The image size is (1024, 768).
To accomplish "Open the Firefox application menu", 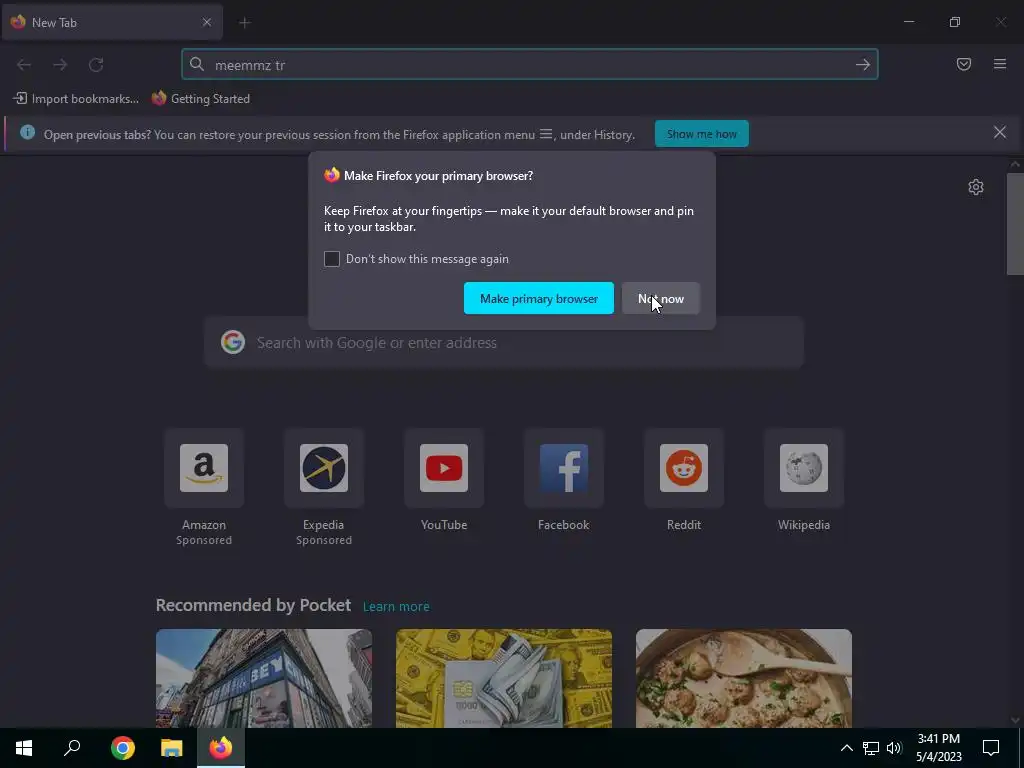I will pos(1000,64).
